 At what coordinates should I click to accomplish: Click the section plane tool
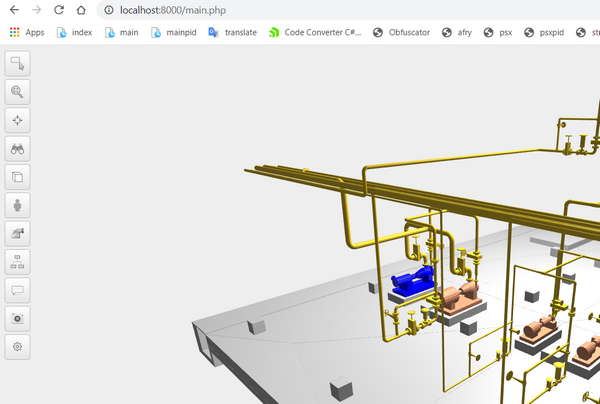coord(17,234)
